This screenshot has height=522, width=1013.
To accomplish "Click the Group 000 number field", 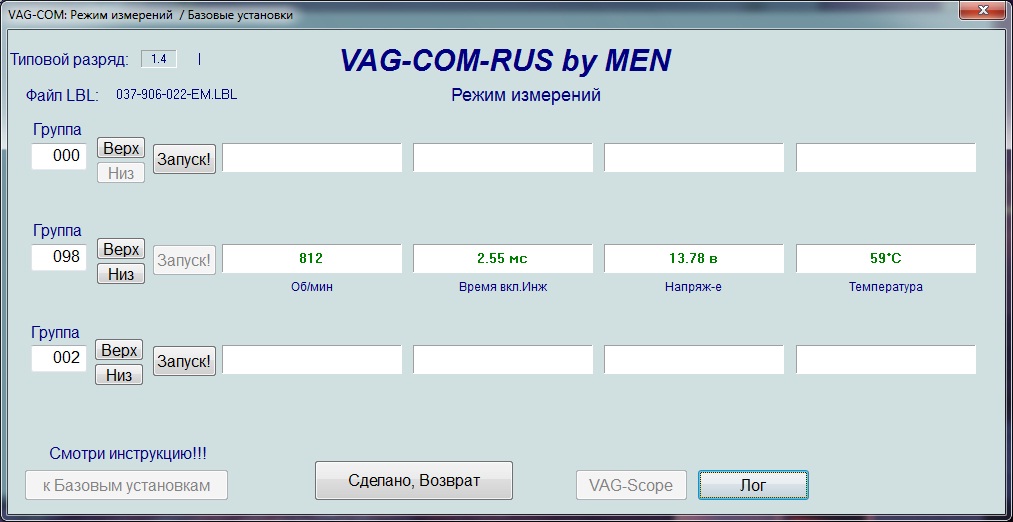I will 59,156.
